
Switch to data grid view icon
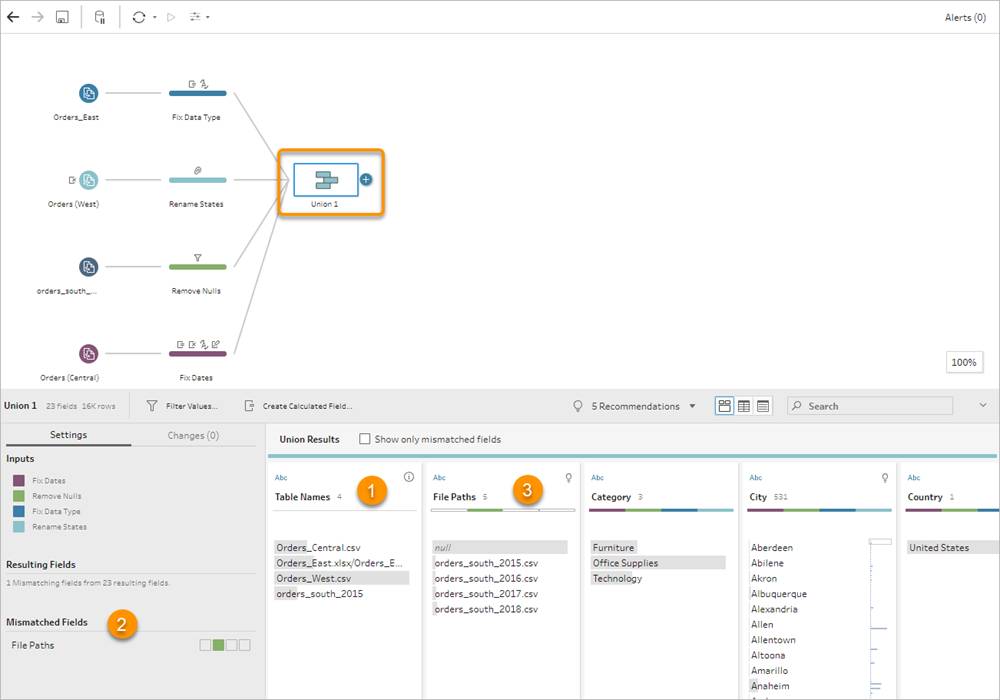(744, 406)
